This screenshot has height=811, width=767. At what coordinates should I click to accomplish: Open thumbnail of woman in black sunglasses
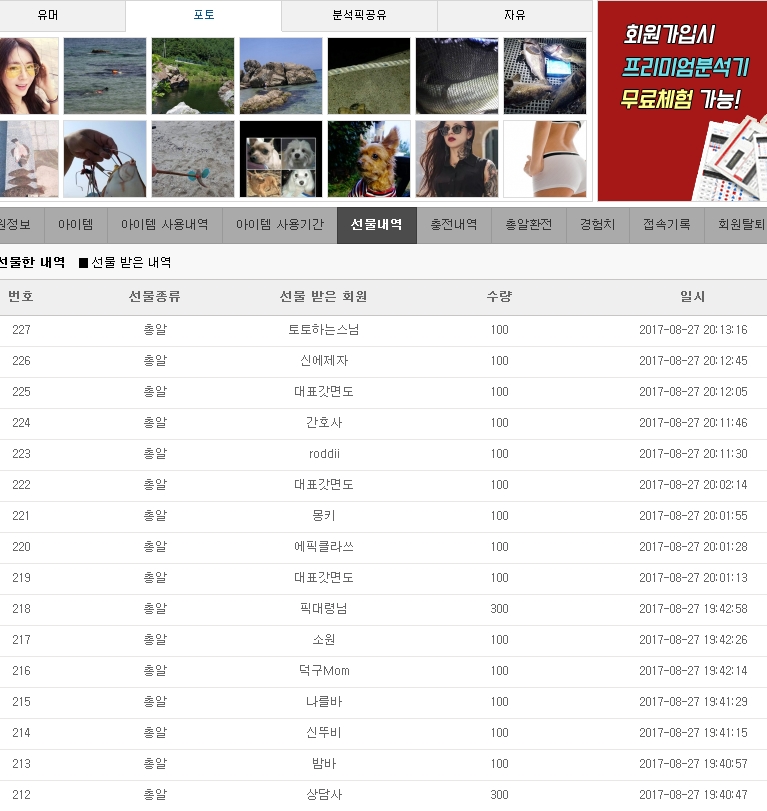click(x=457, y=159)
